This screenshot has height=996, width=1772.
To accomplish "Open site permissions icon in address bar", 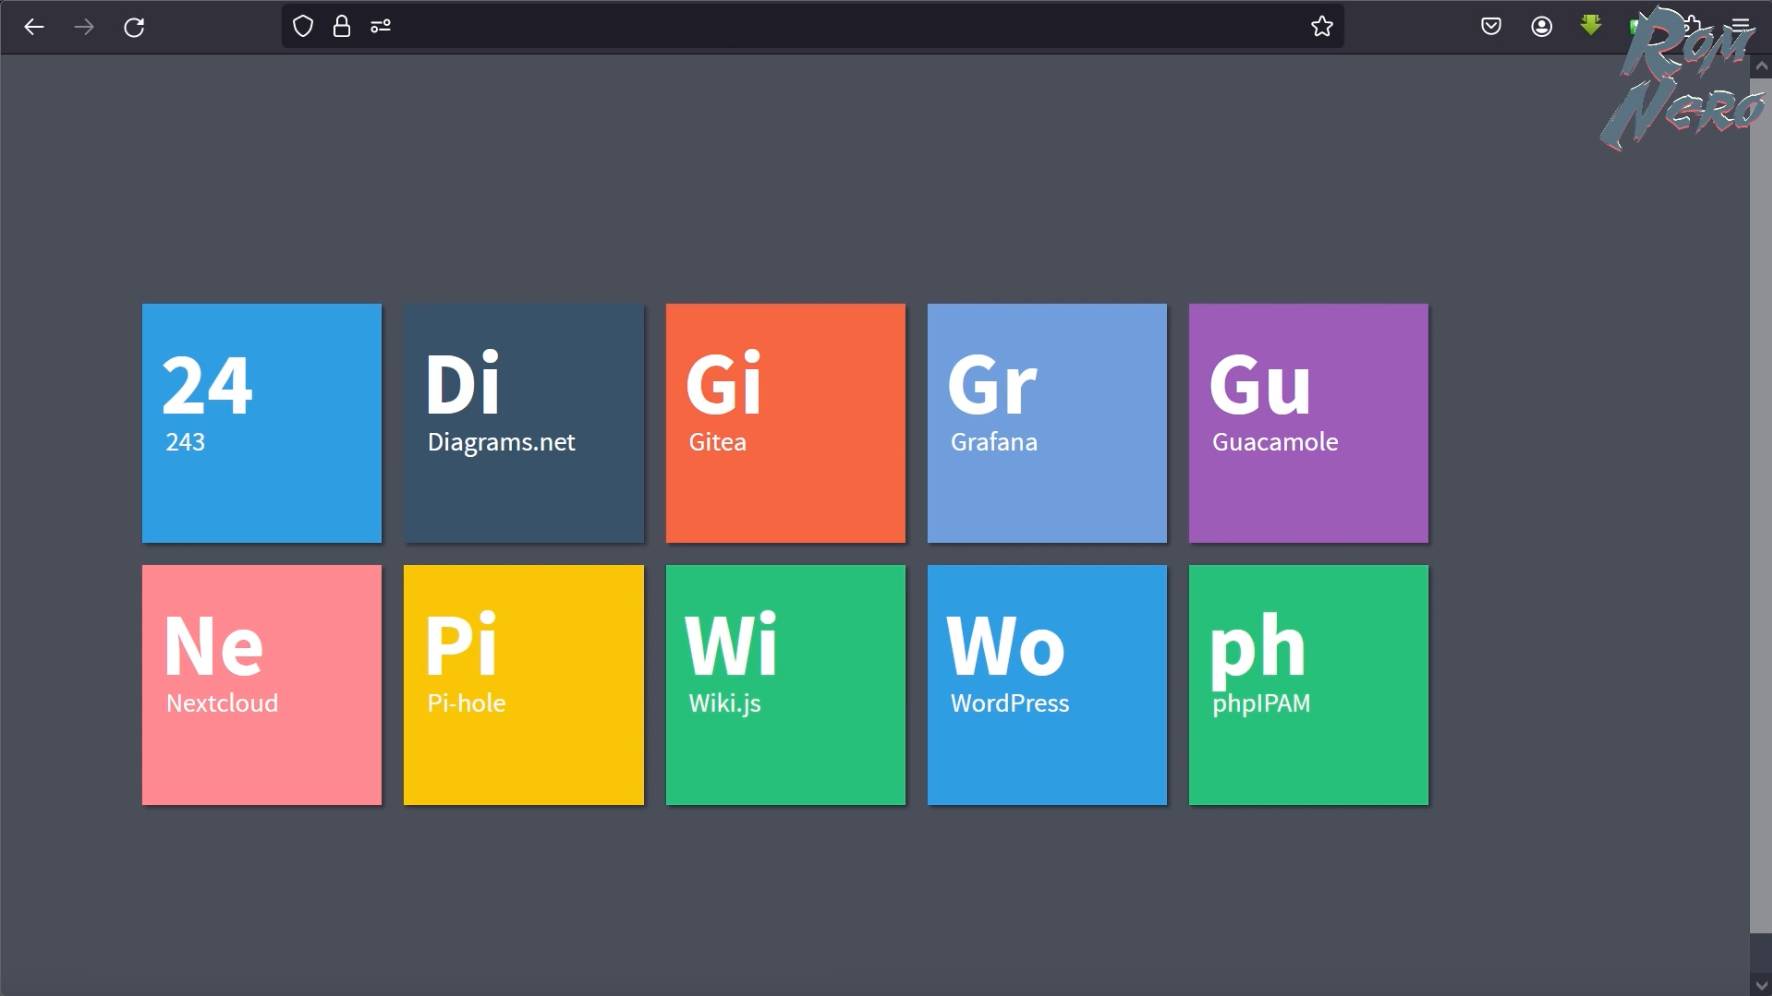I will [381, 26].
